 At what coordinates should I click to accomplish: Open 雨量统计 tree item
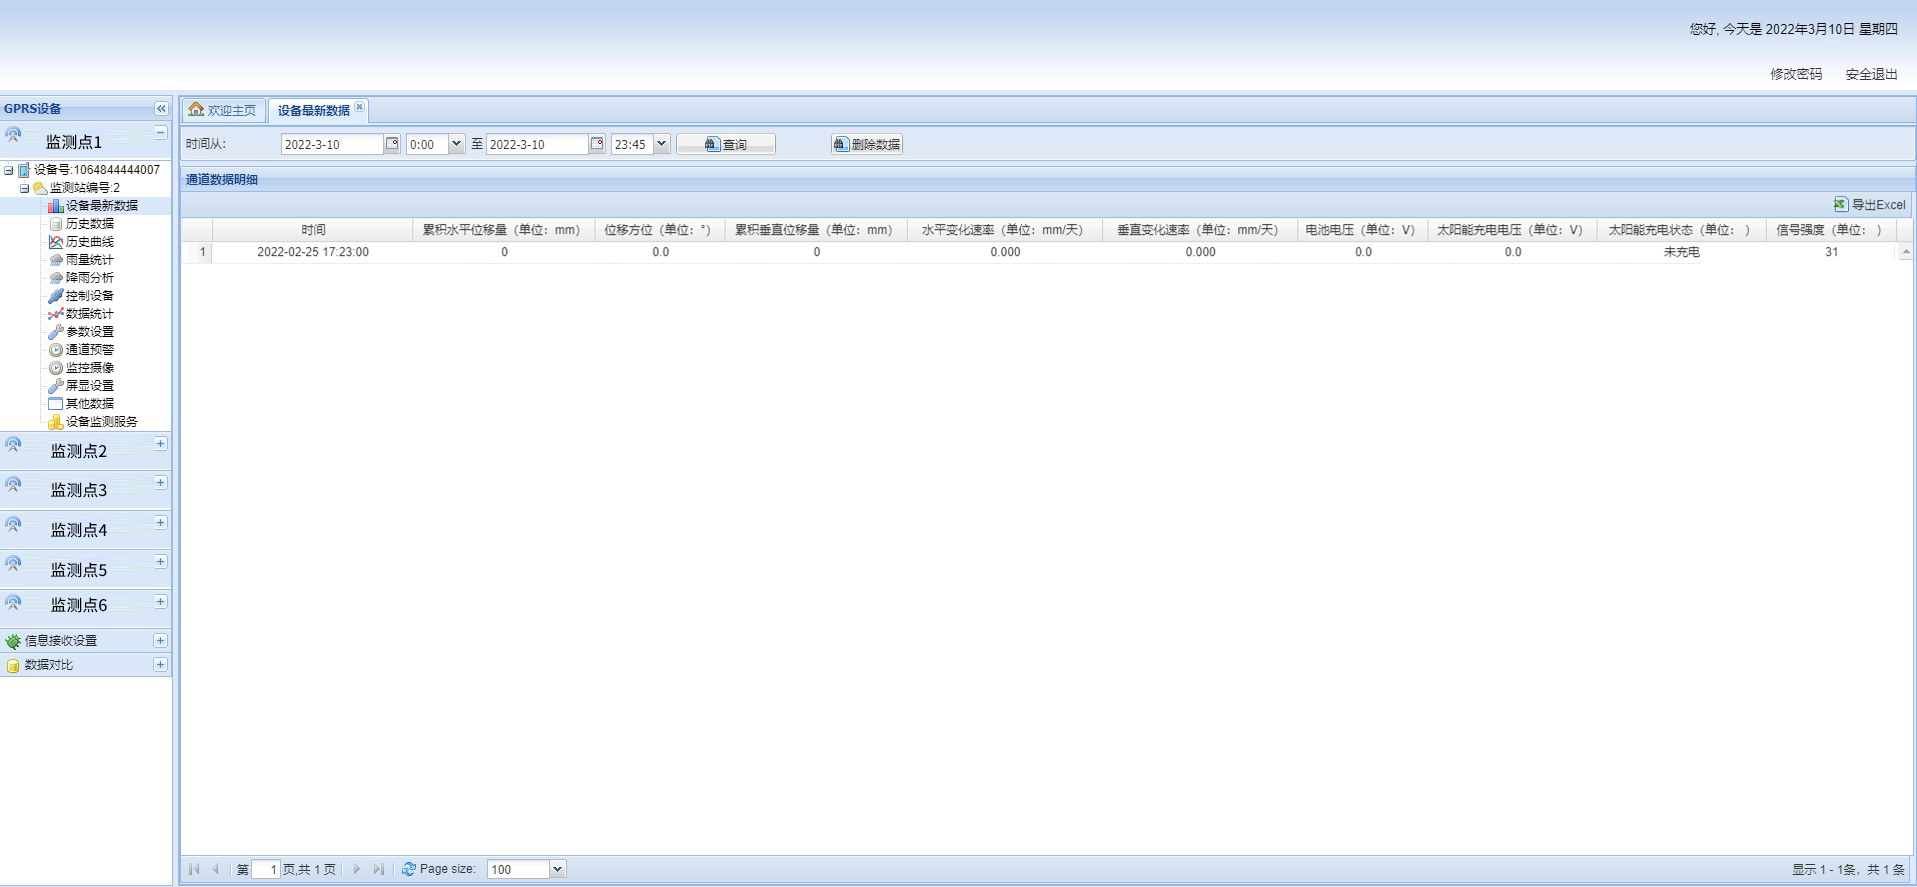point(90,260)
